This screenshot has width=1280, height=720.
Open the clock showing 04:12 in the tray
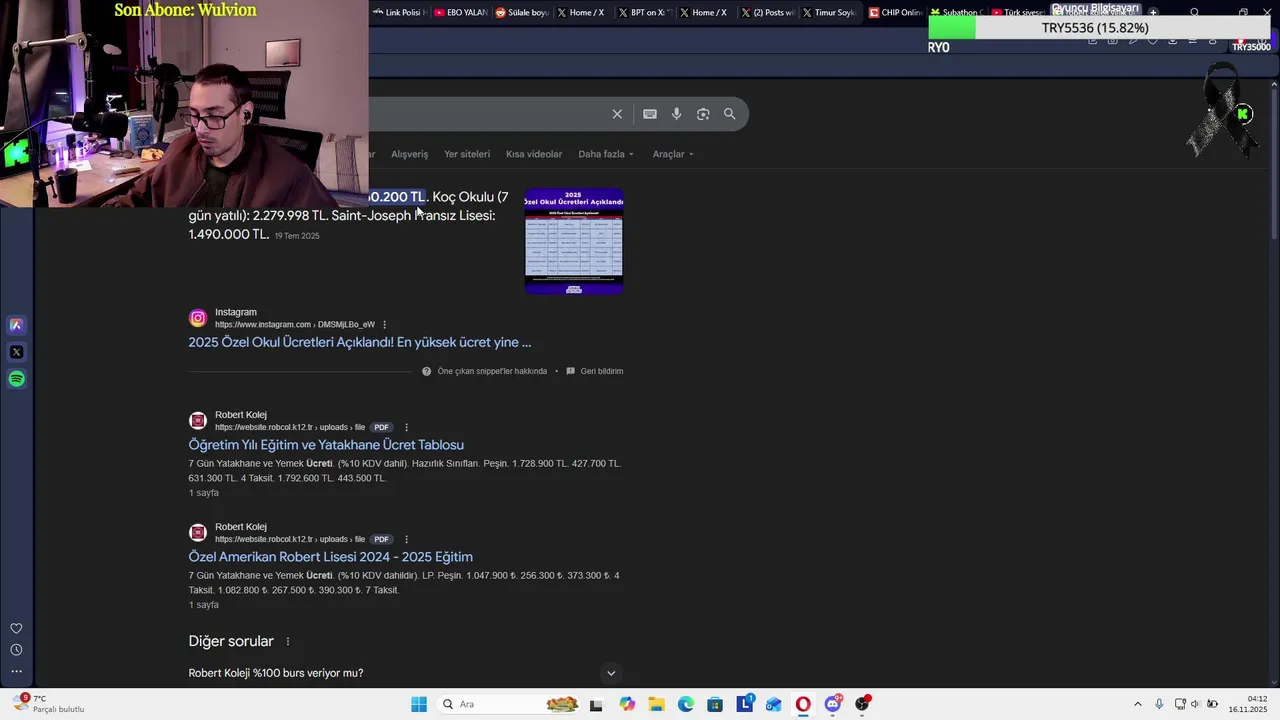(1247, 704)
